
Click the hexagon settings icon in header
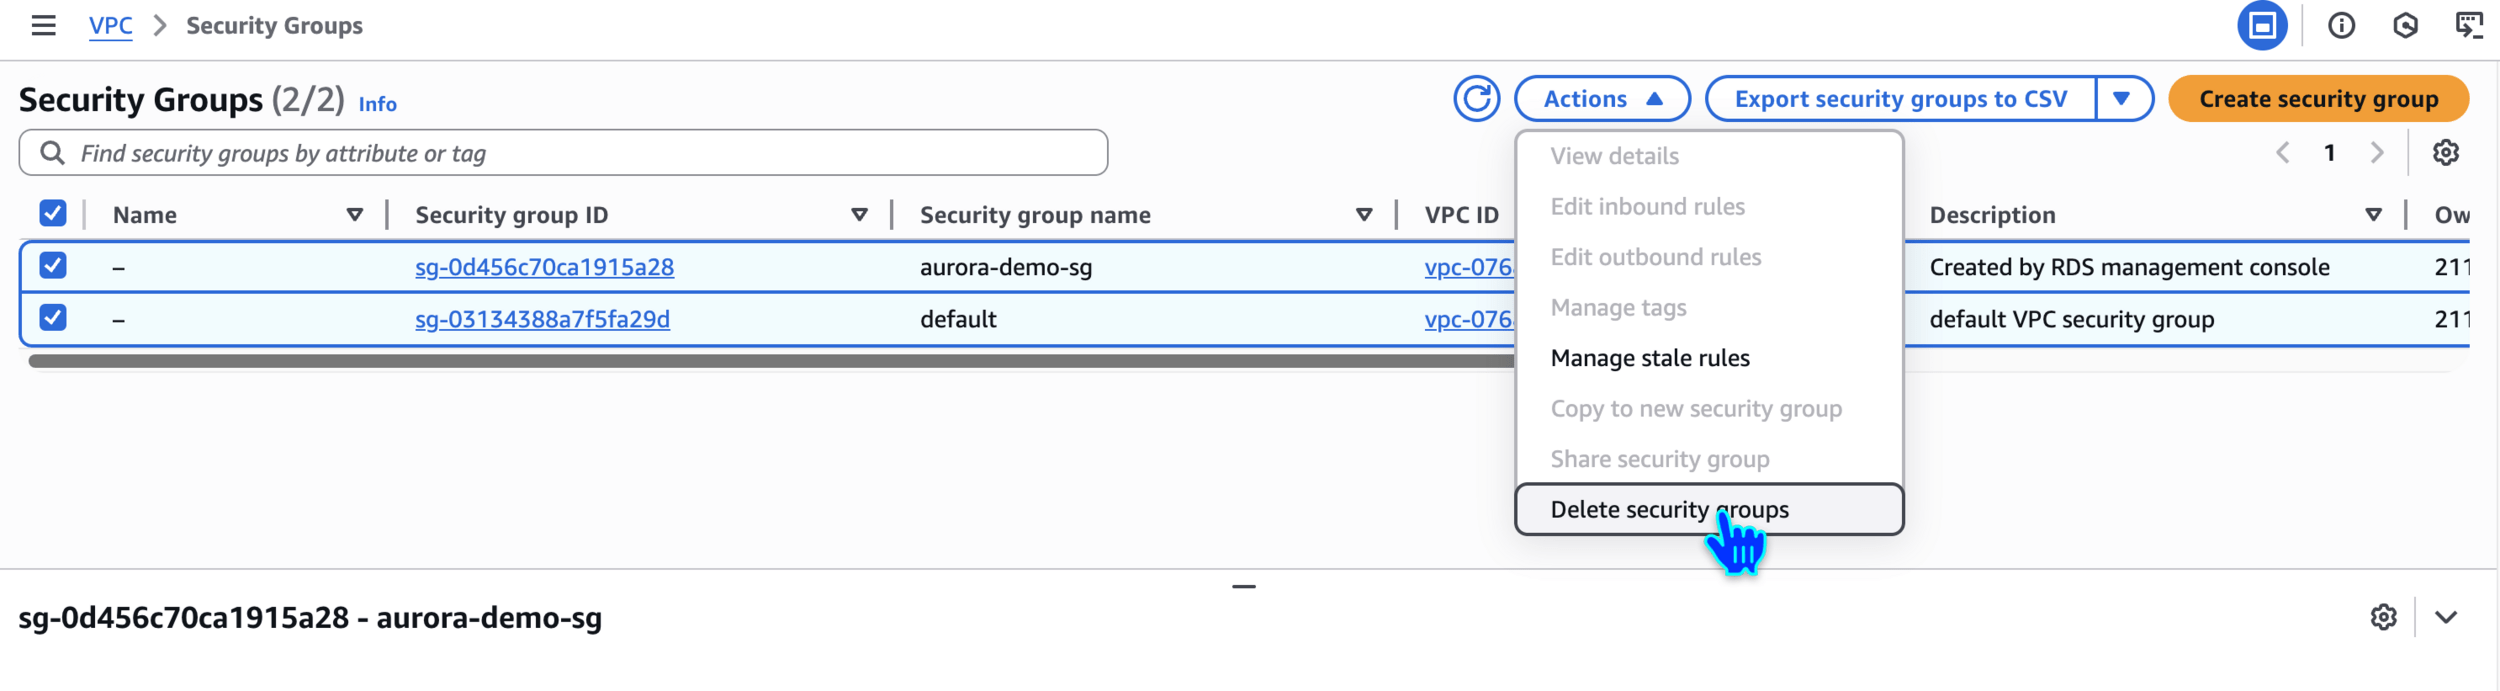pos(2405,25)
